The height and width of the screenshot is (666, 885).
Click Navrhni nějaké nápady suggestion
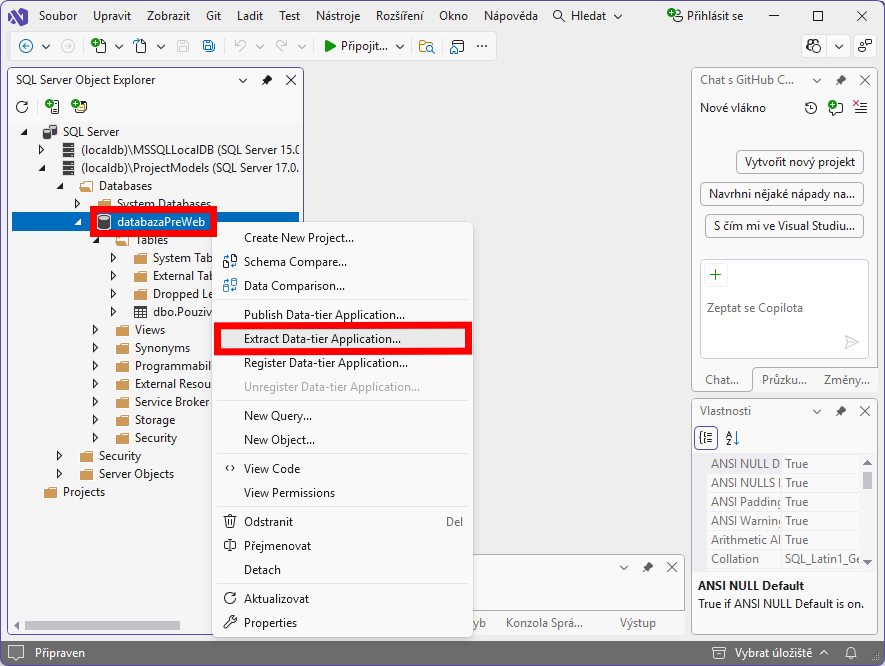click(x=782, y=194)
